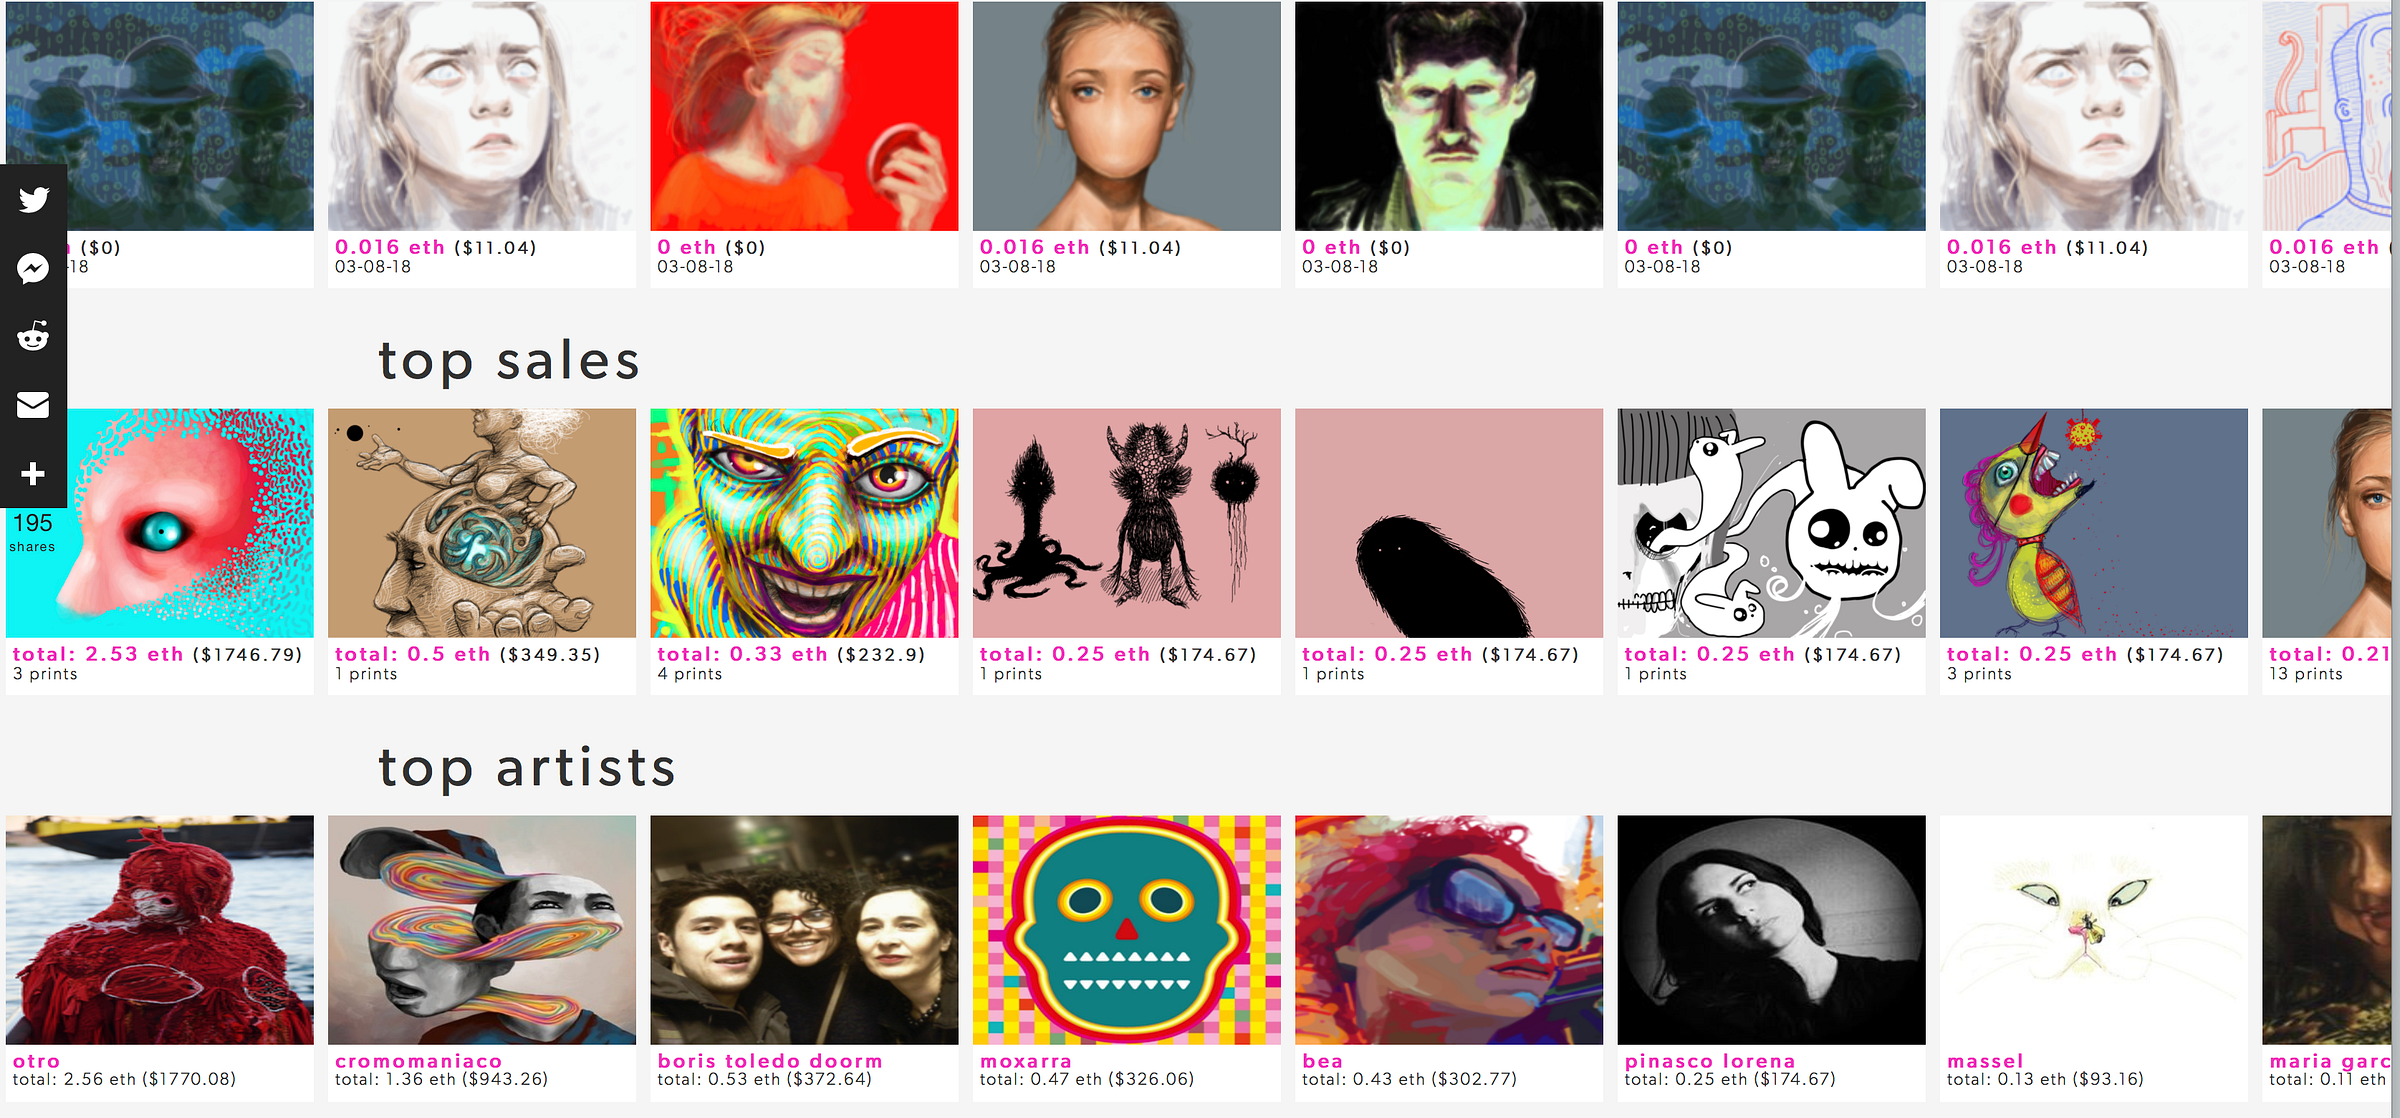Open massel cat drawing thumbnail
Image resolution: width=2400 pixels, height=1118 pixels.
coord(2094,930)
